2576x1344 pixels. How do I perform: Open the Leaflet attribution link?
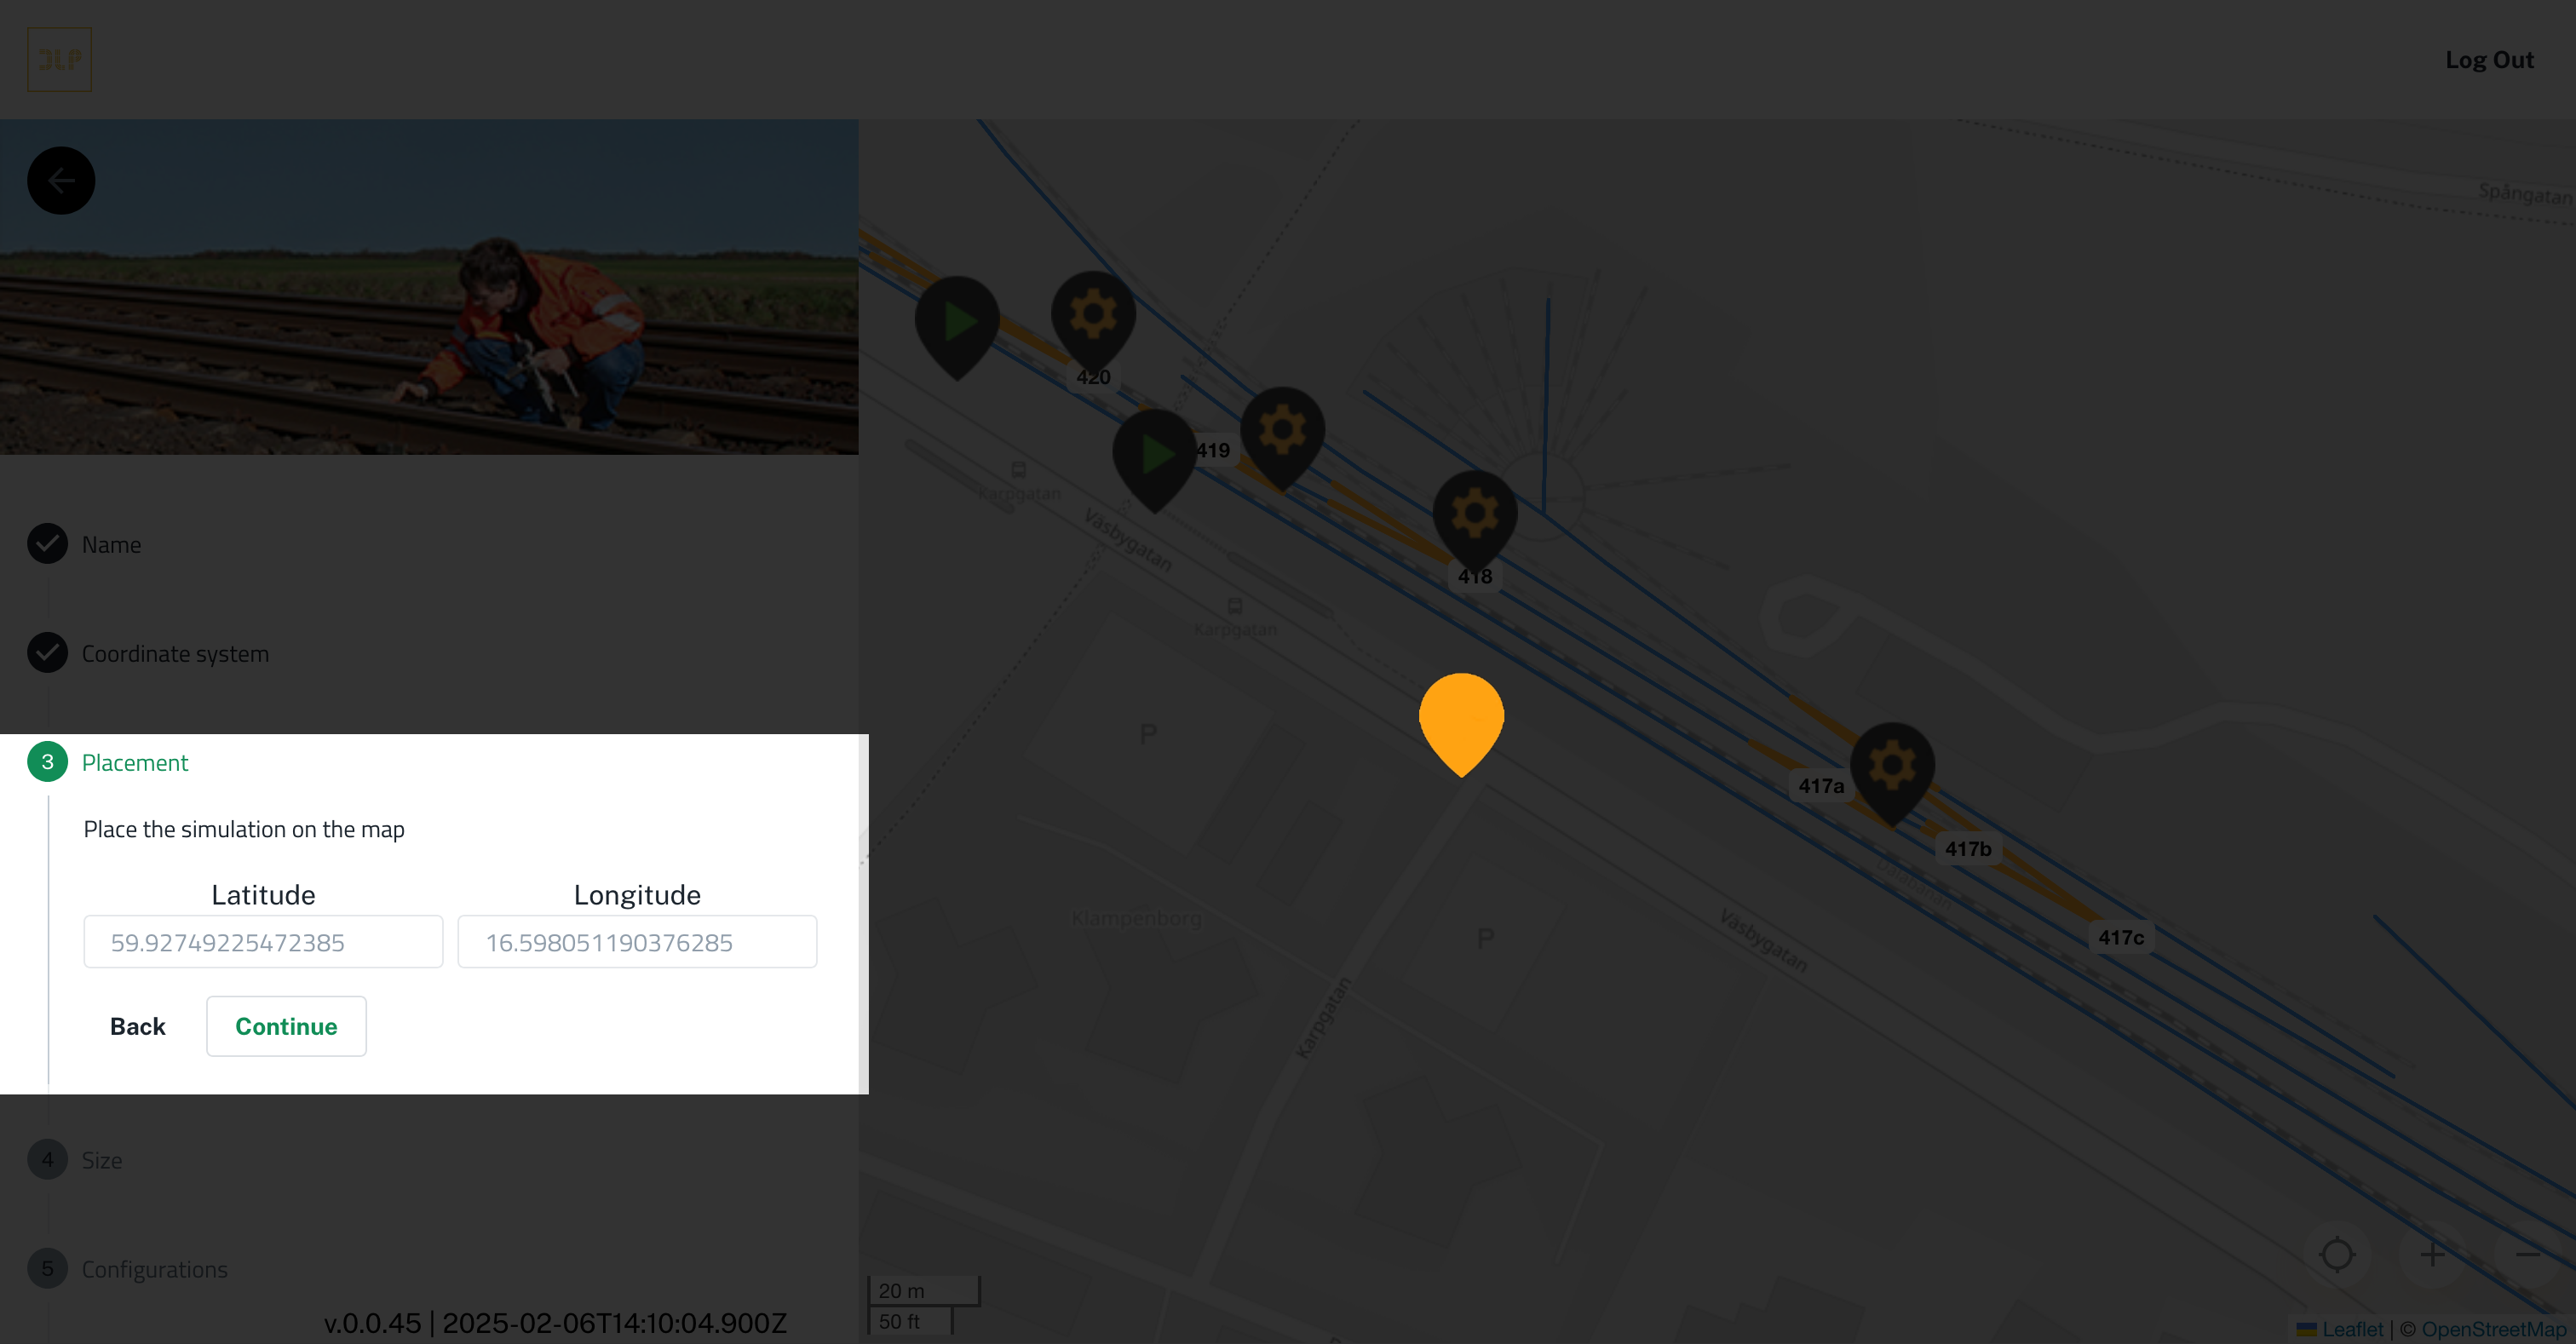pos(2340,1329)
